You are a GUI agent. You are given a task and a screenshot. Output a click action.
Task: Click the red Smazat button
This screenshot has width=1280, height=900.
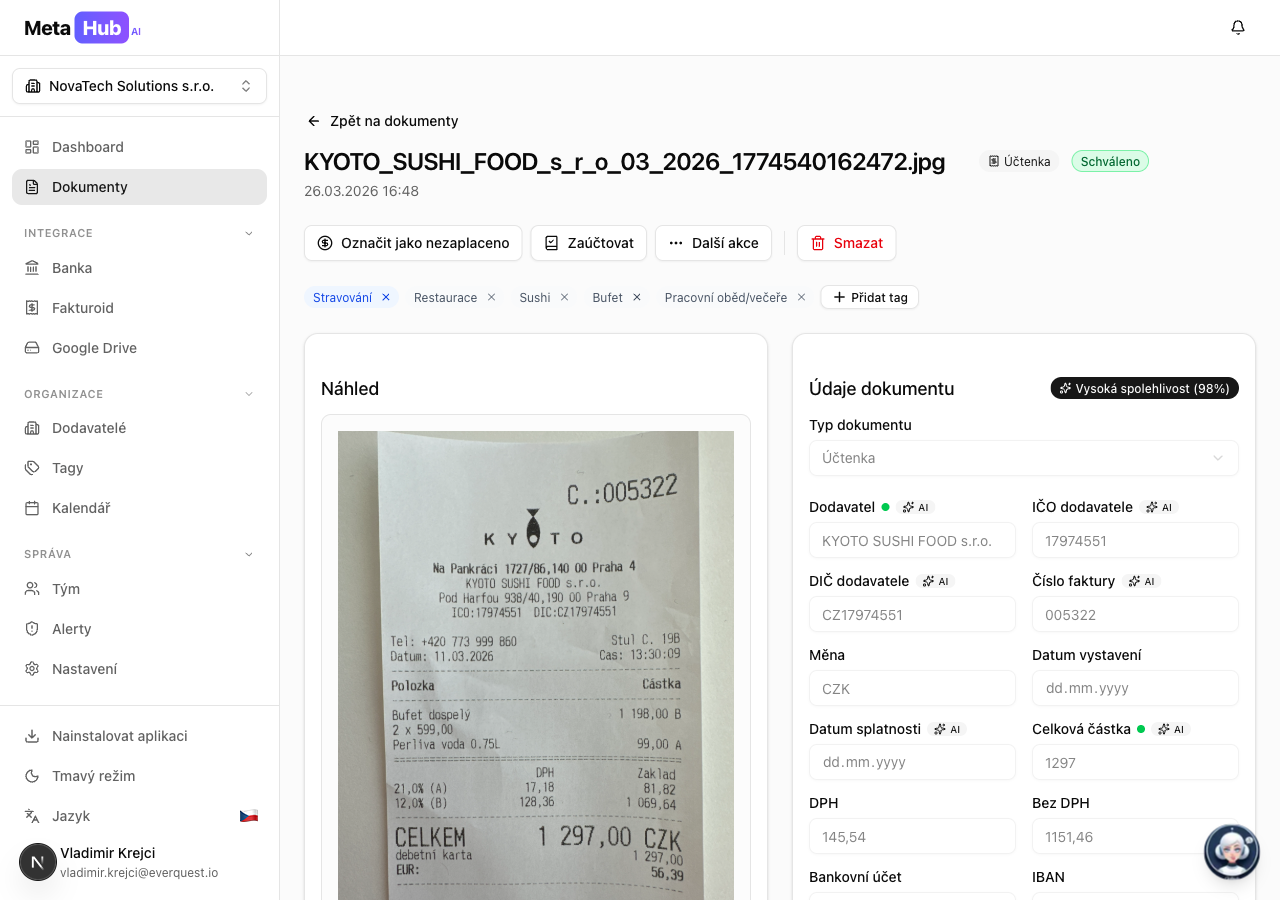click(846, 243)
